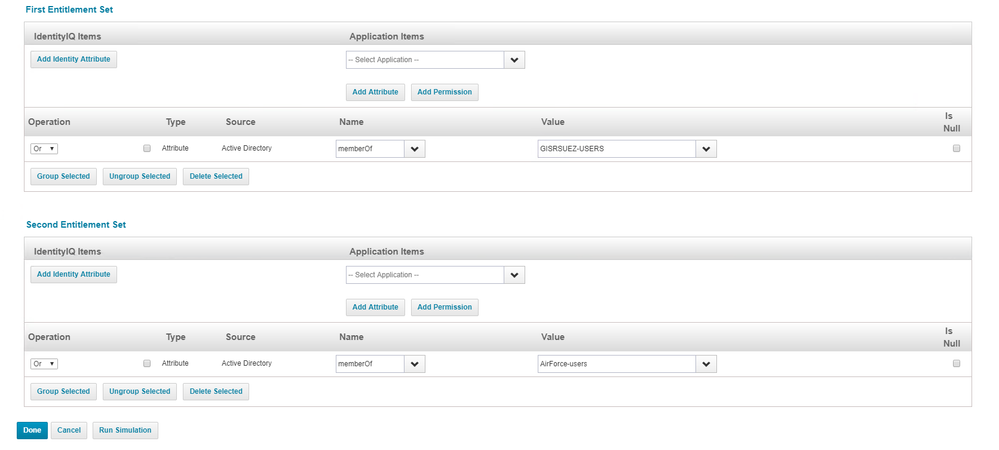999x450 pixels.
Task: Click Delete Selected in First Entitlement Set
Action: [215, 176]
